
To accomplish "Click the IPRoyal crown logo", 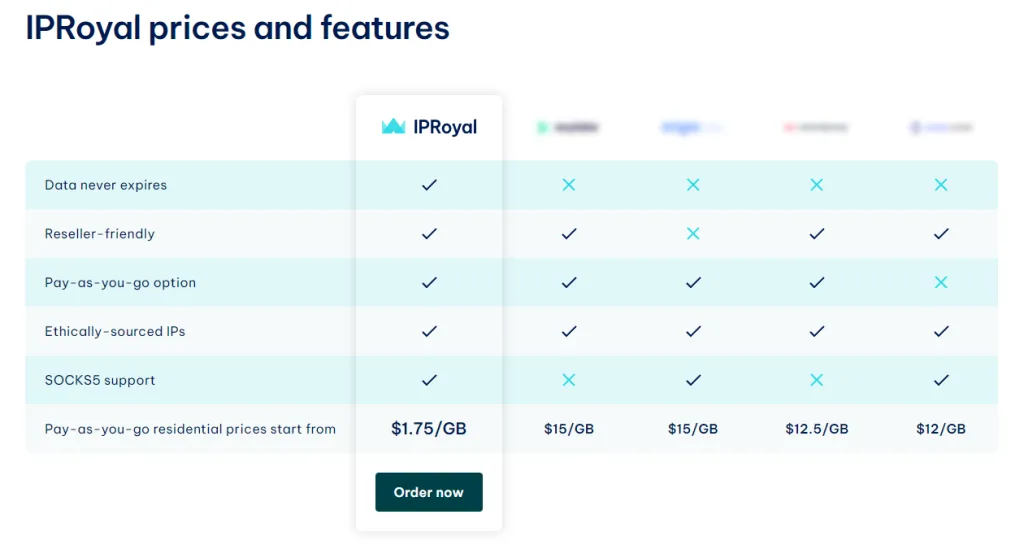I will (393, 127).
